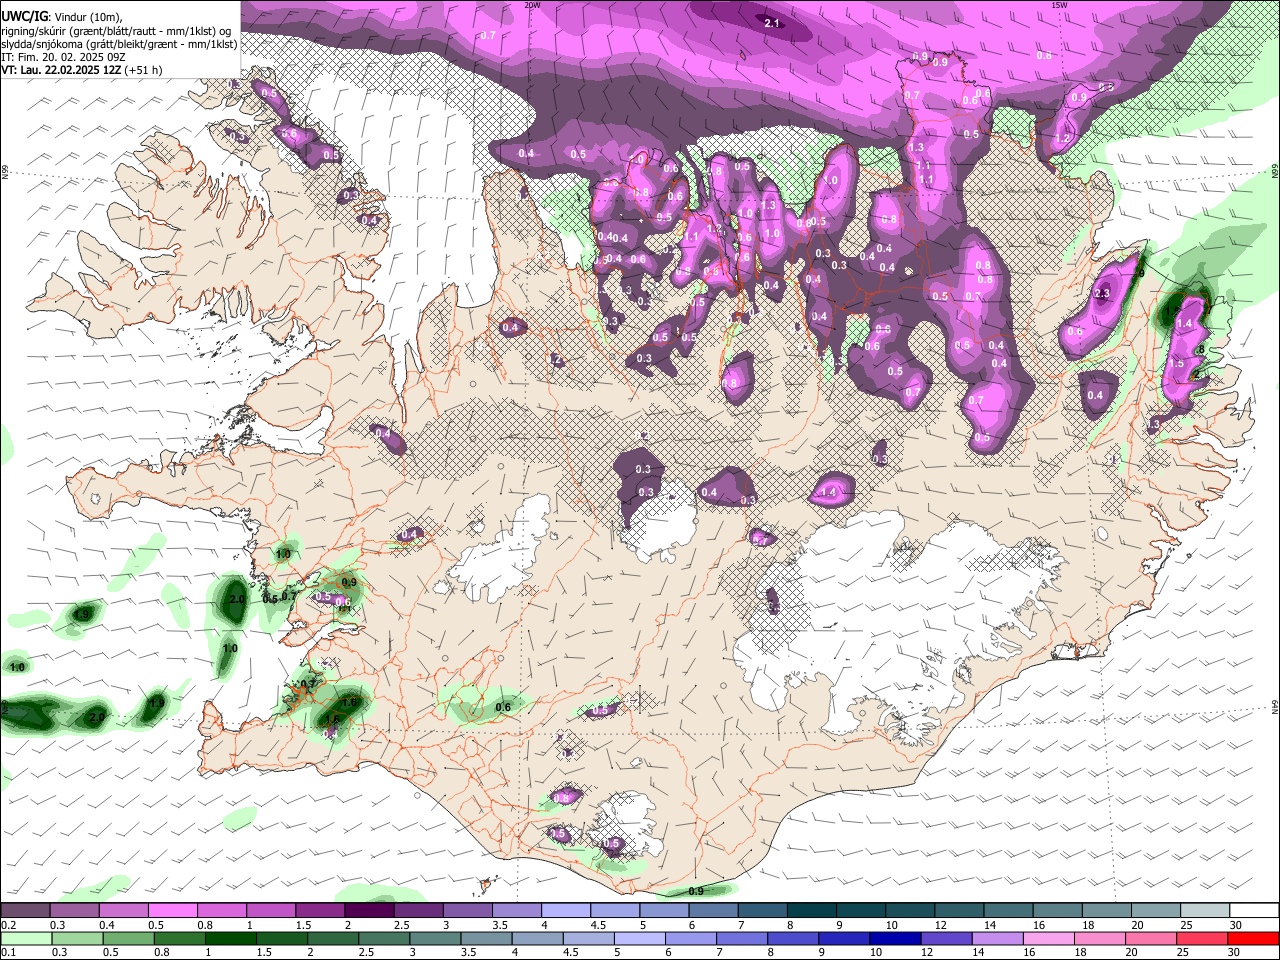The image size is (1280, 960).
Task: Click the 0.1 label under the green scale
Action: (8, 953)
